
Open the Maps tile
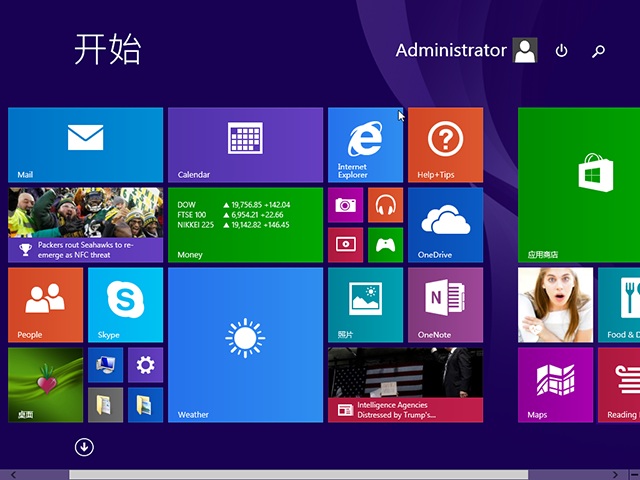click(555, 385)
